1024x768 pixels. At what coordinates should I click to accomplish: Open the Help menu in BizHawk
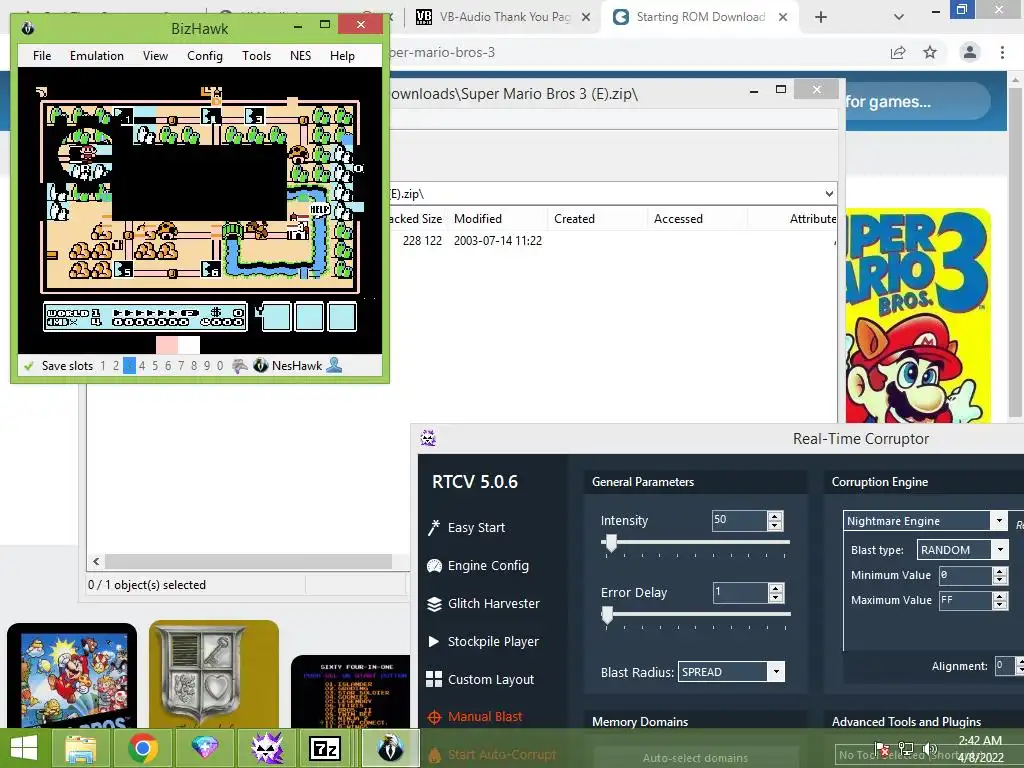tap(342, 56)
